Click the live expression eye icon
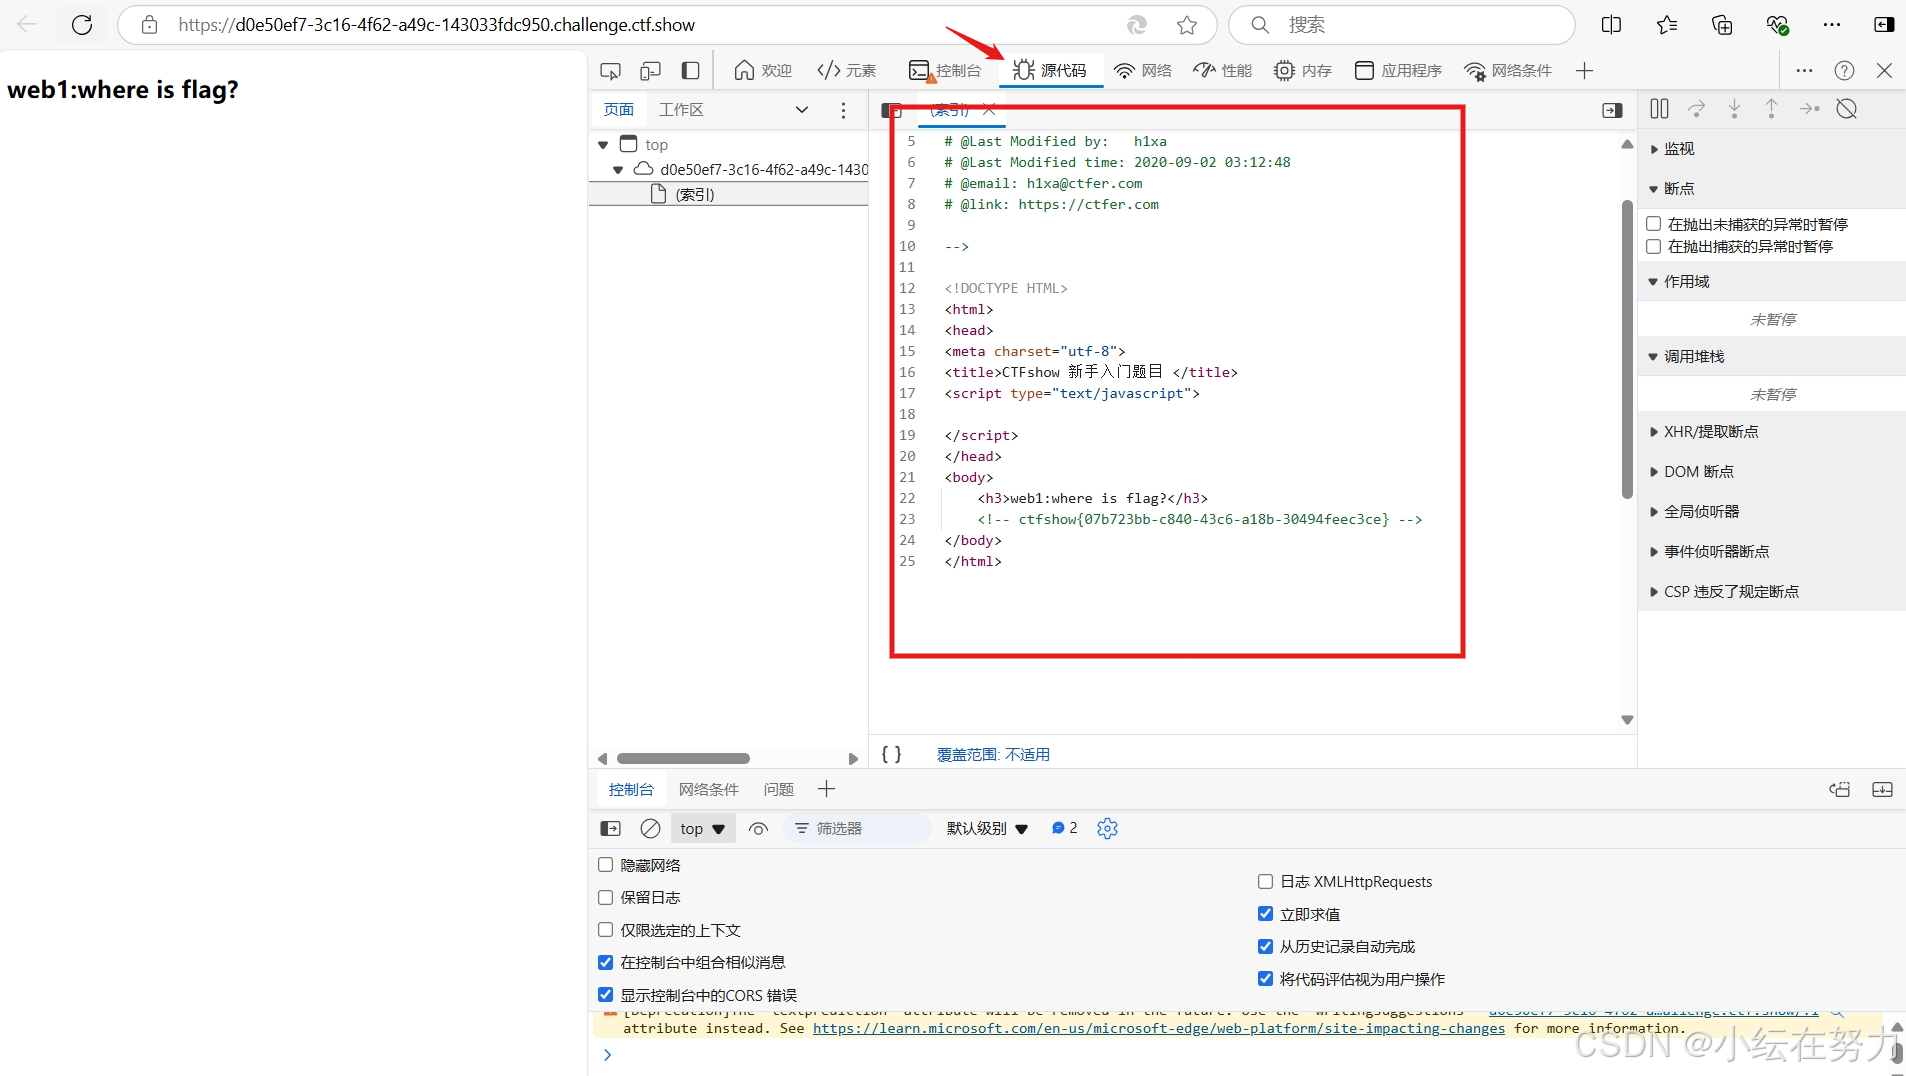1906x1076 pixels. [x=758, y=828]
